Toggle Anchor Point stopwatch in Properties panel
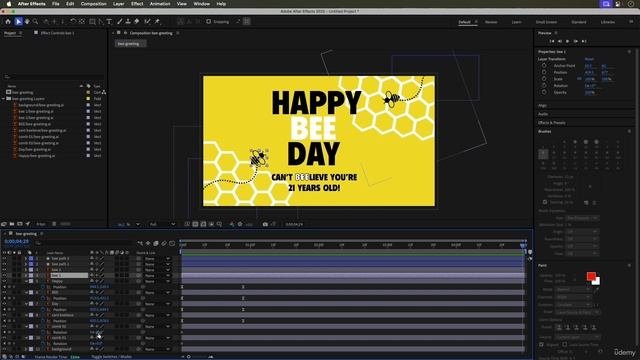The image size is (640, 360). point(544,66)
